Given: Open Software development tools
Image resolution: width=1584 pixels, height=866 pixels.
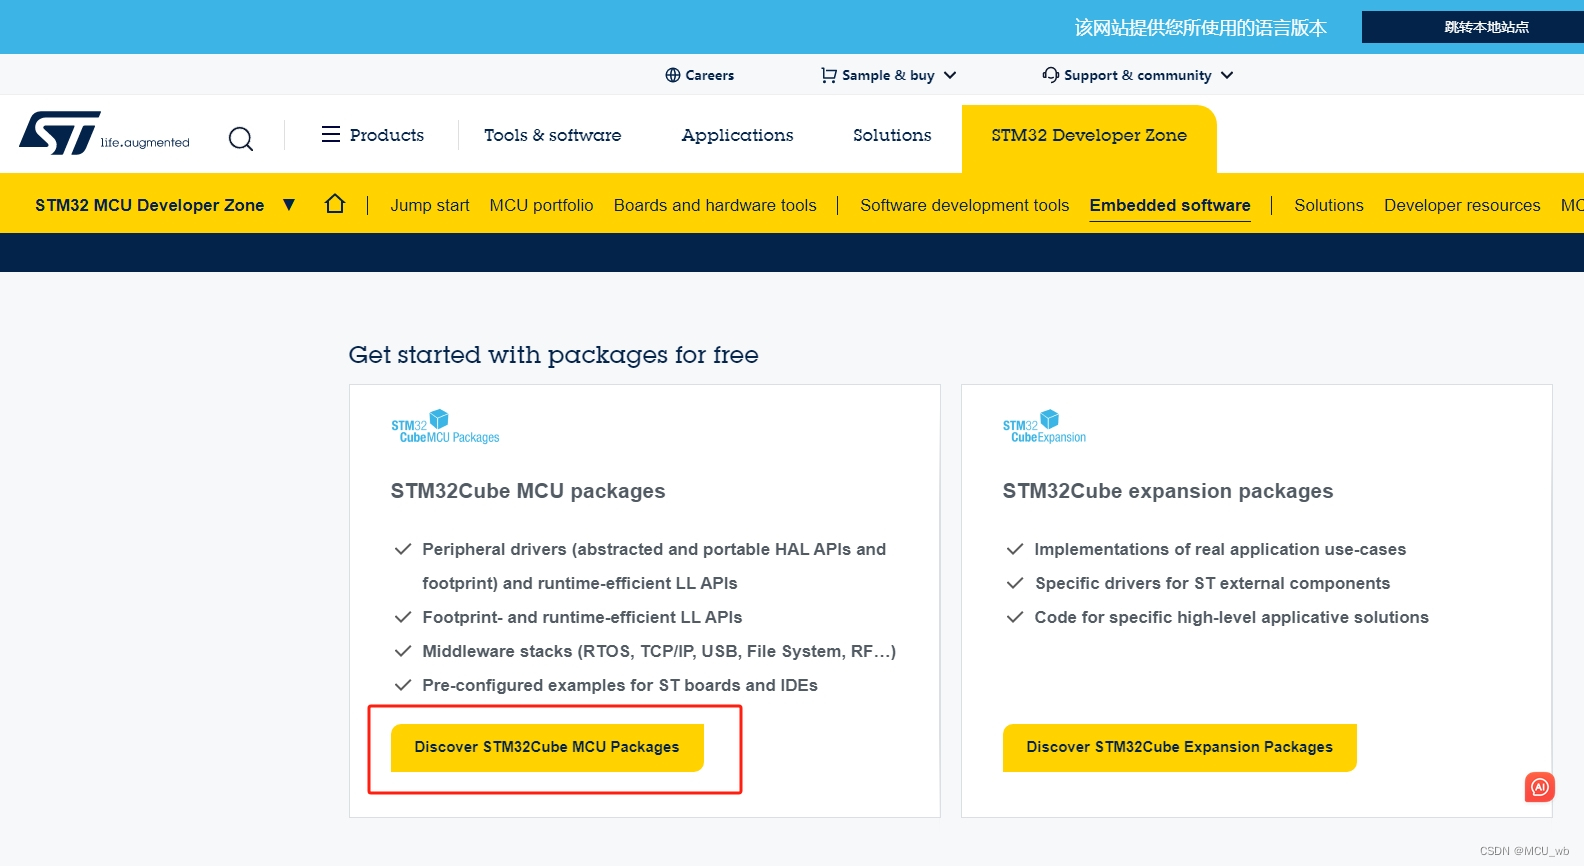Looking at the screenshot, I should (x=965, y=205).
